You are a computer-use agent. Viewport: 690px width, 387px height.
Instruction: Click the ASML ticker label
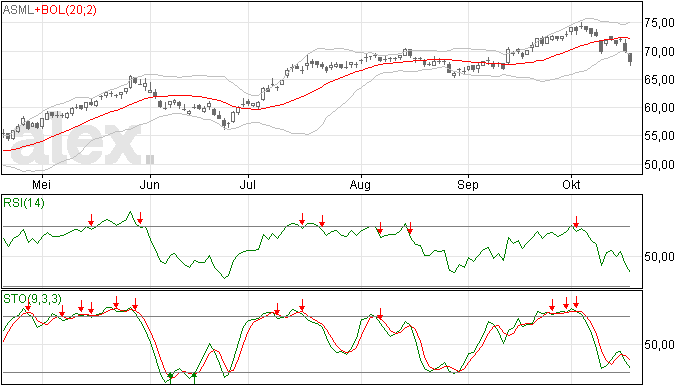pos(18,10)
